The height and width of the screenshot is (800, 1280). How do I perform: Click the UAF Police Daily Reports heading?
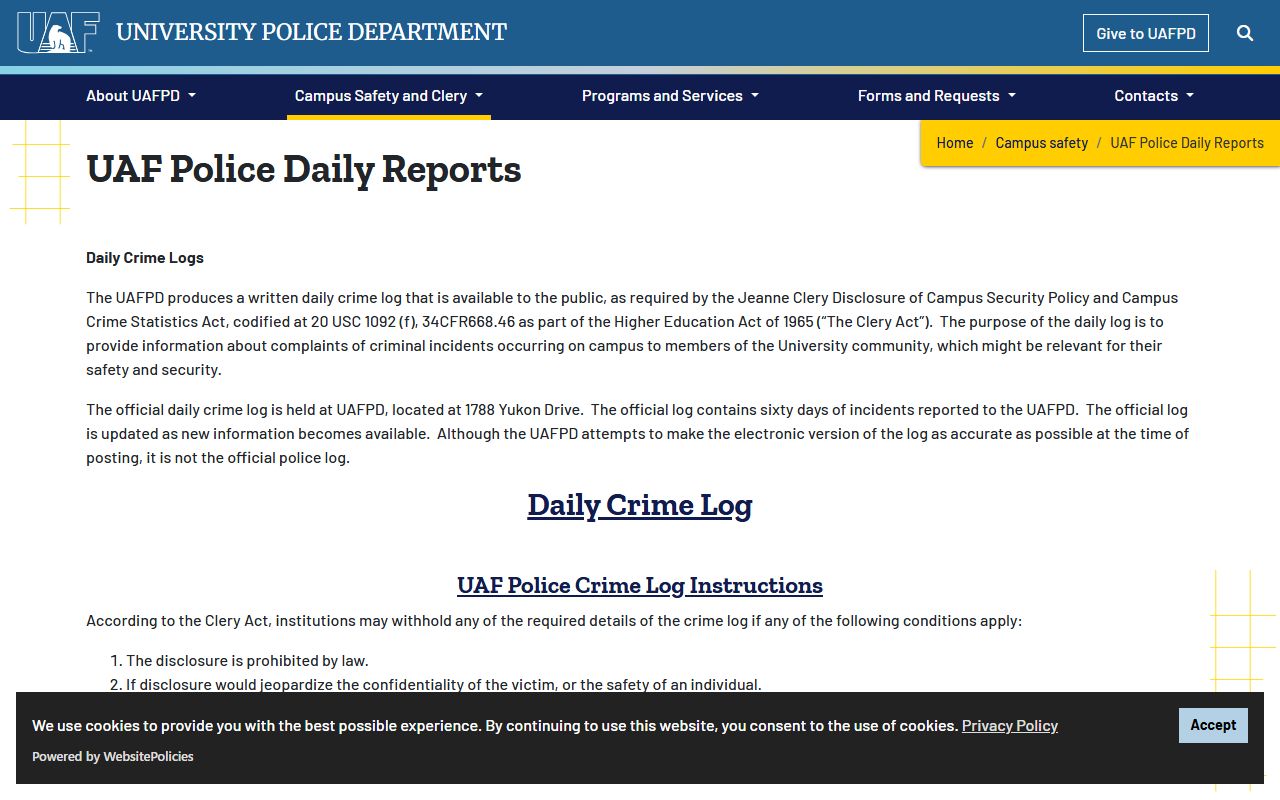304,169
